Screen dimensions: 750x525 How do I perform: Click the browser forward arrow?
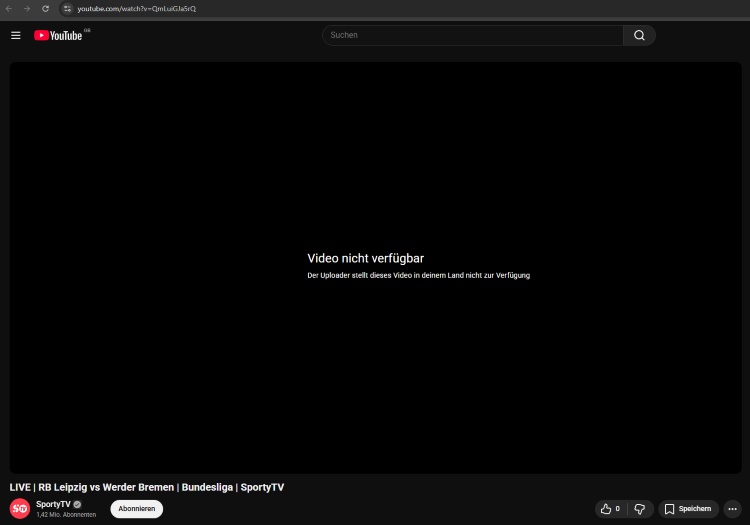click(27, 9)
